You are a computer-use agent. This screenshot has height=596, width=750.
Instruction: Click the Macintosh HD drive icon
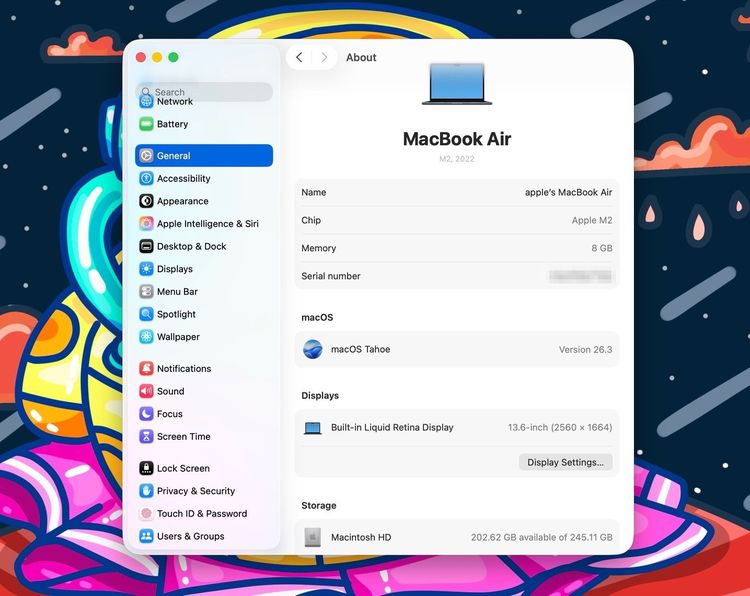(313, 537)
